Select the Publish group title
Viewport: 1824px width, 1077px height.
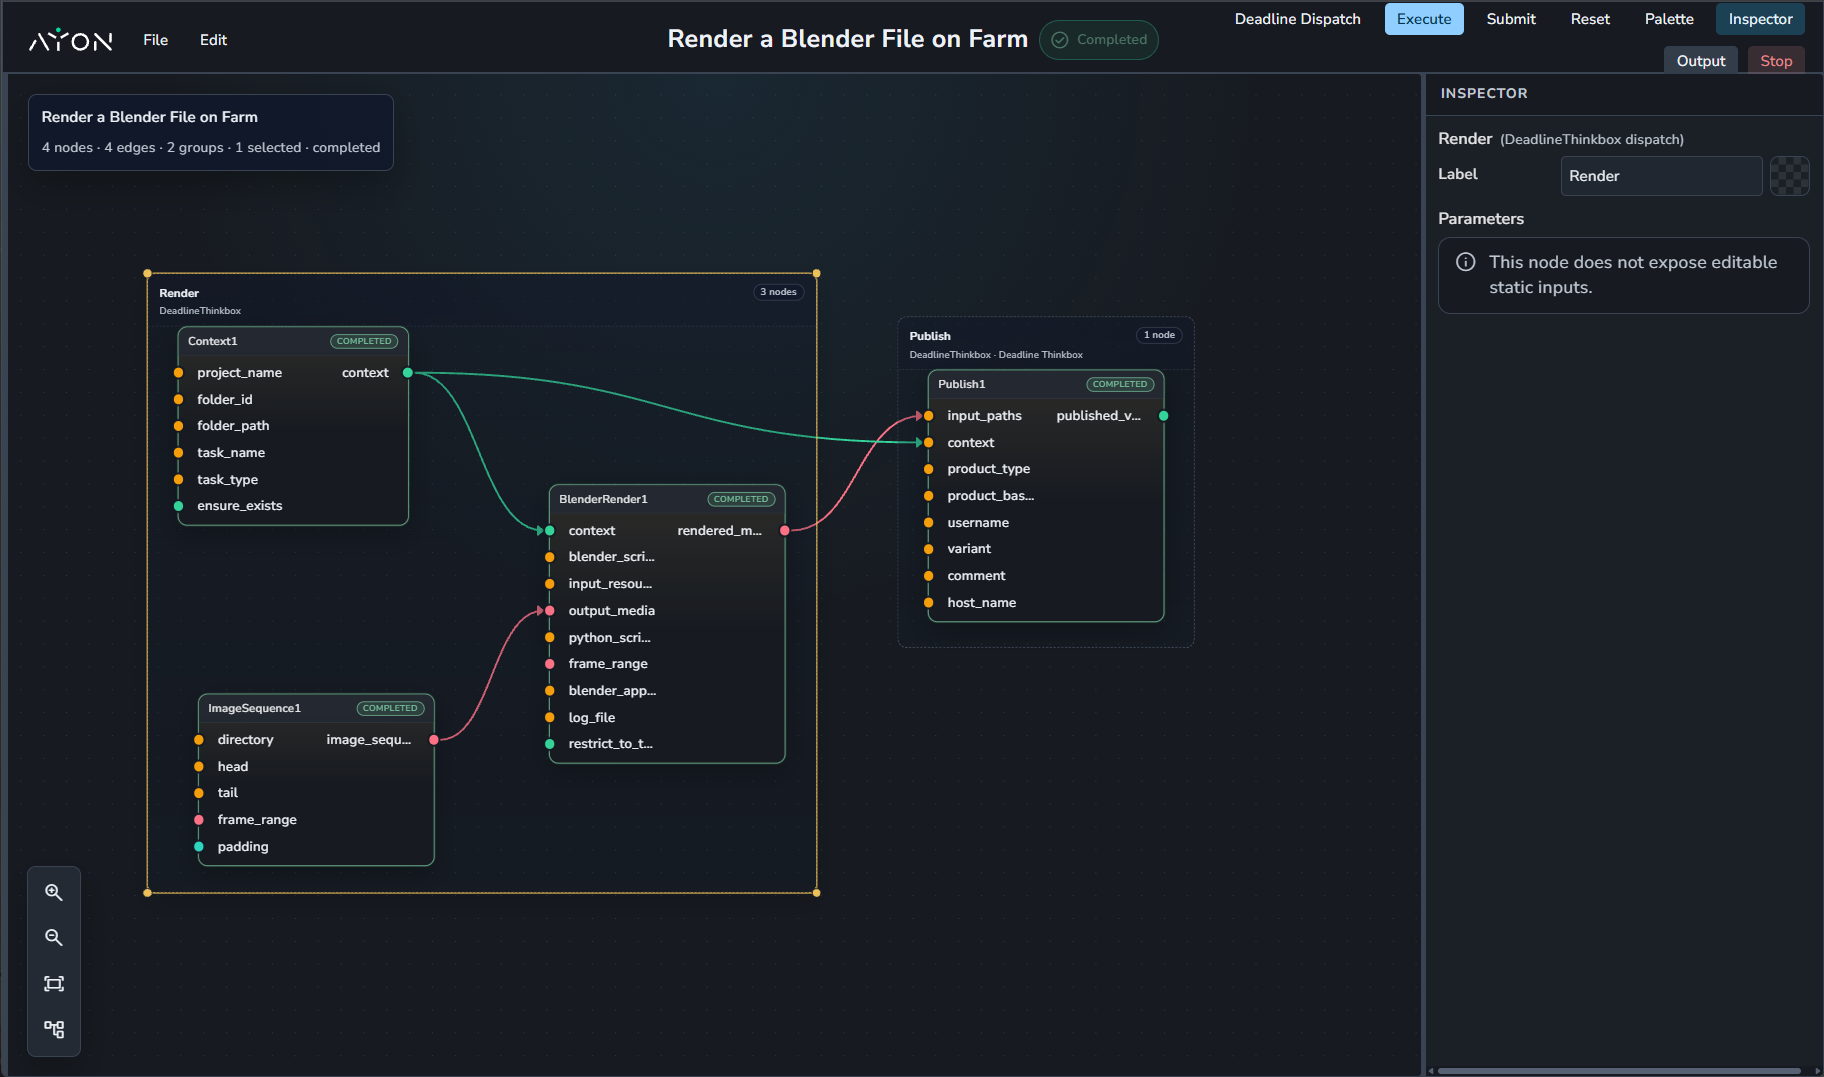point(930,336)
